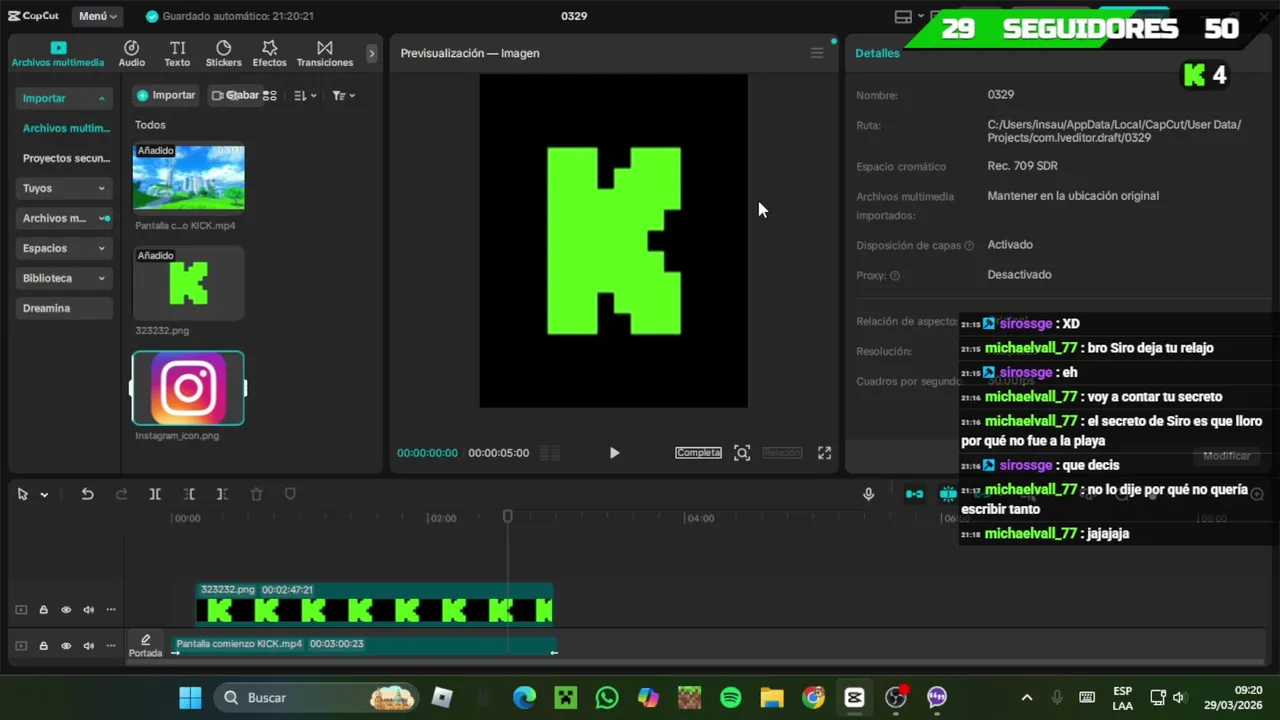Switch to the Stickers tab
Image resolution: width=1280 pixels, height=720 pixels.
coord(223,54)
